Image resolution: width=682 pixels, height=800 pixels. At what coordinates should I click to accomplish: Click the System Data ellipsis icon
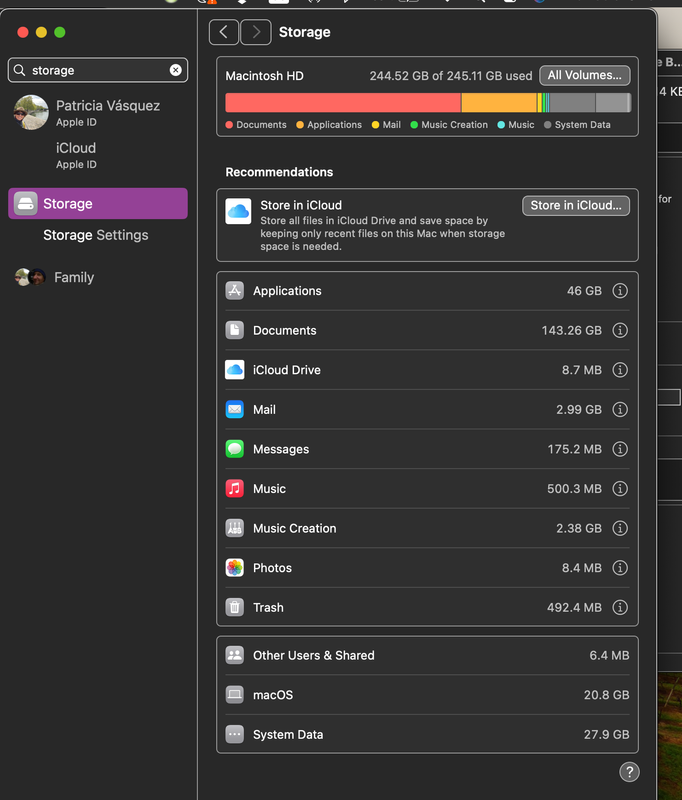click(x=235, y=734)
